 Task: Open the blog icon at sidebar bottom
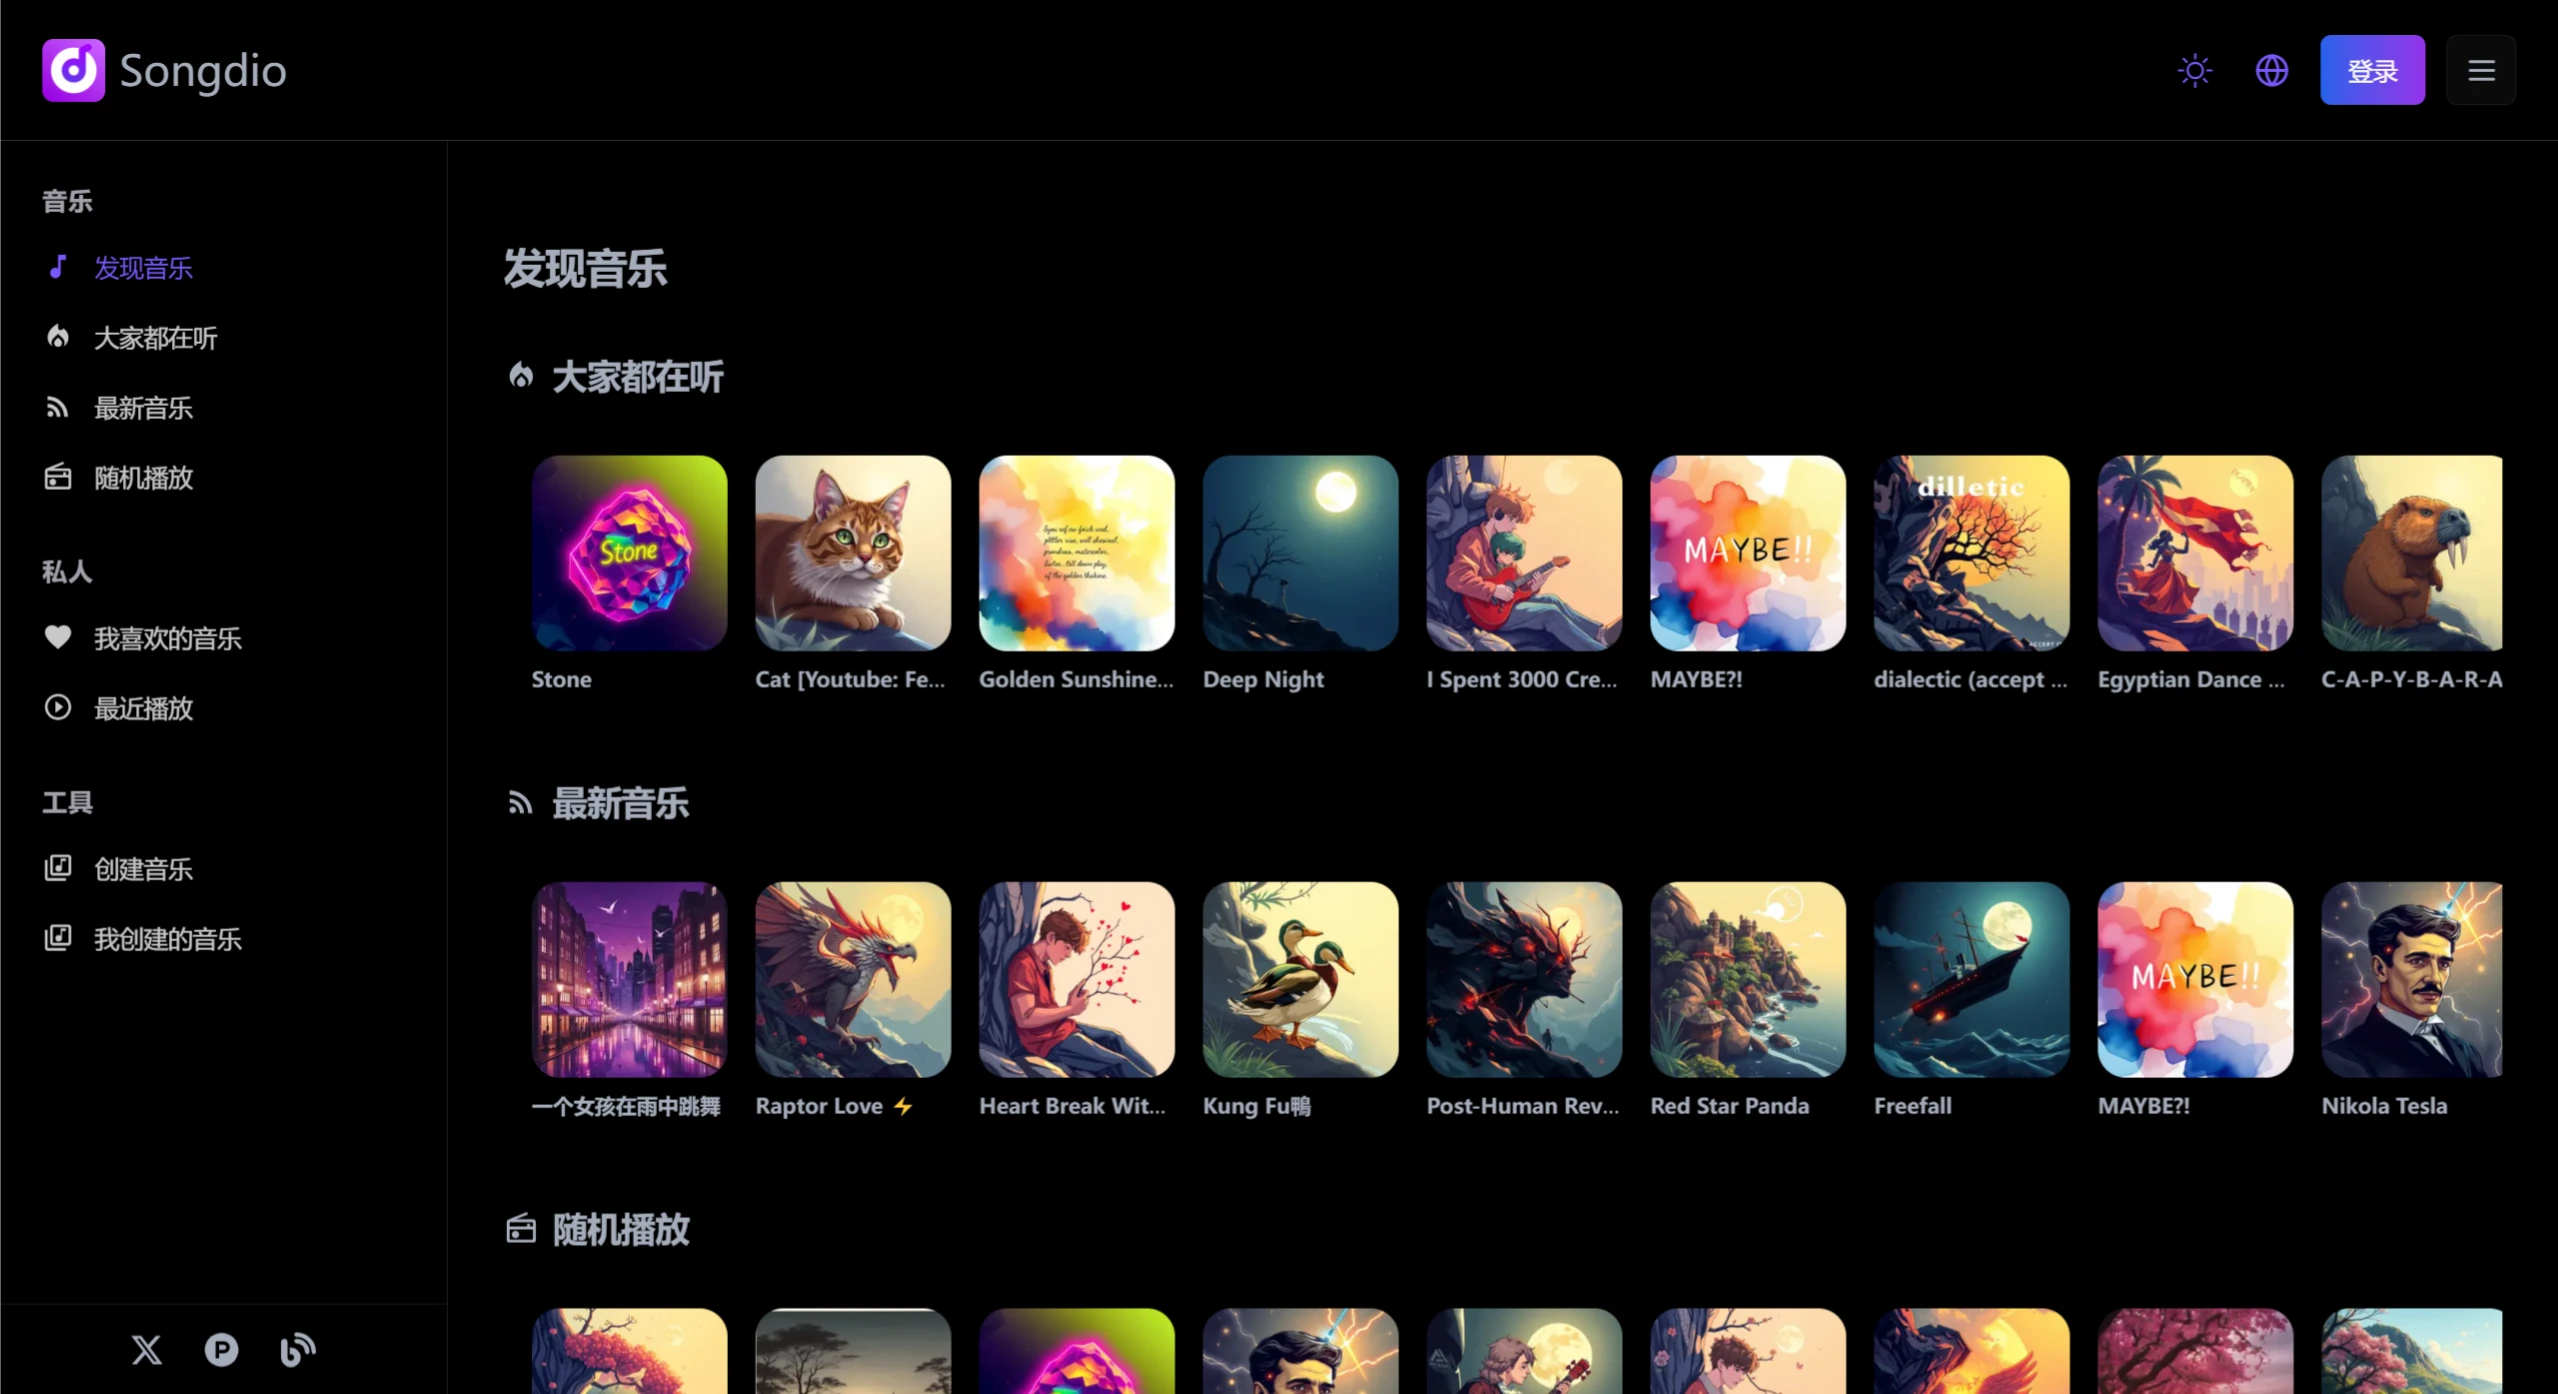tap(296, 1349)
